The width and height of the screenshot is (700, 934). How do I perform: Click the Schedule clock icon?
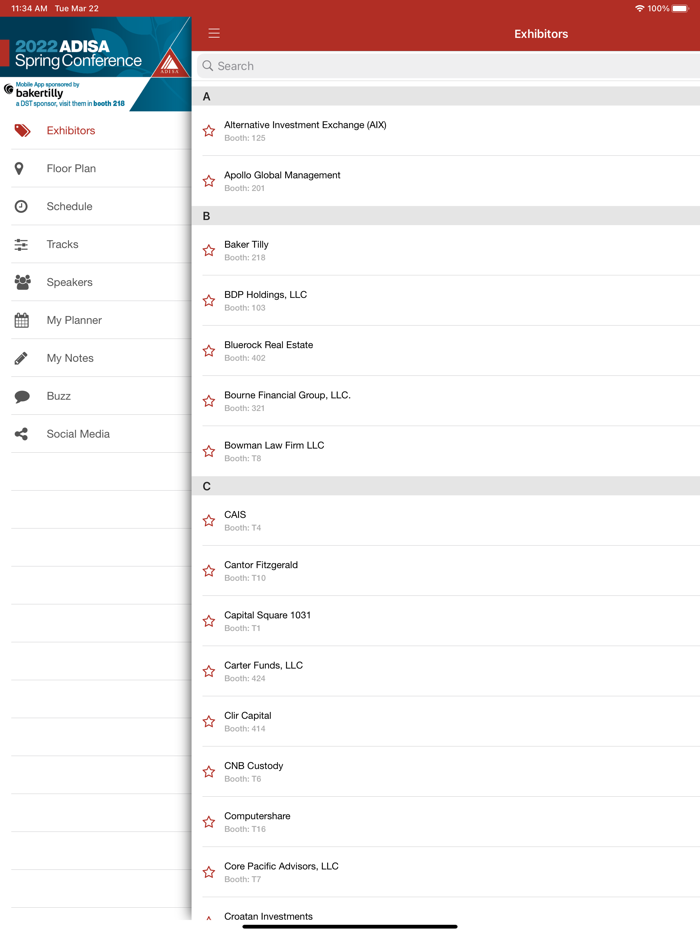click(21, 206)
